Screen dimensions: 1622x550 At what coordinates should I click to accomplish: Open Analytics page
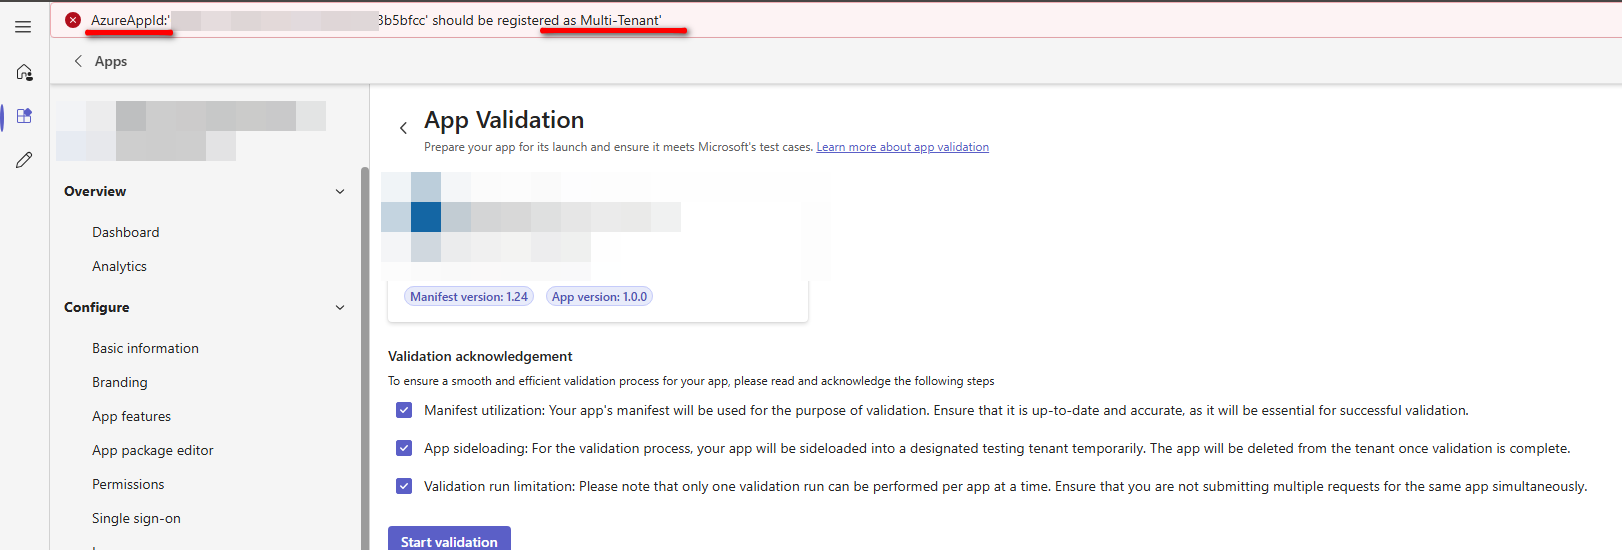point(119,266)
